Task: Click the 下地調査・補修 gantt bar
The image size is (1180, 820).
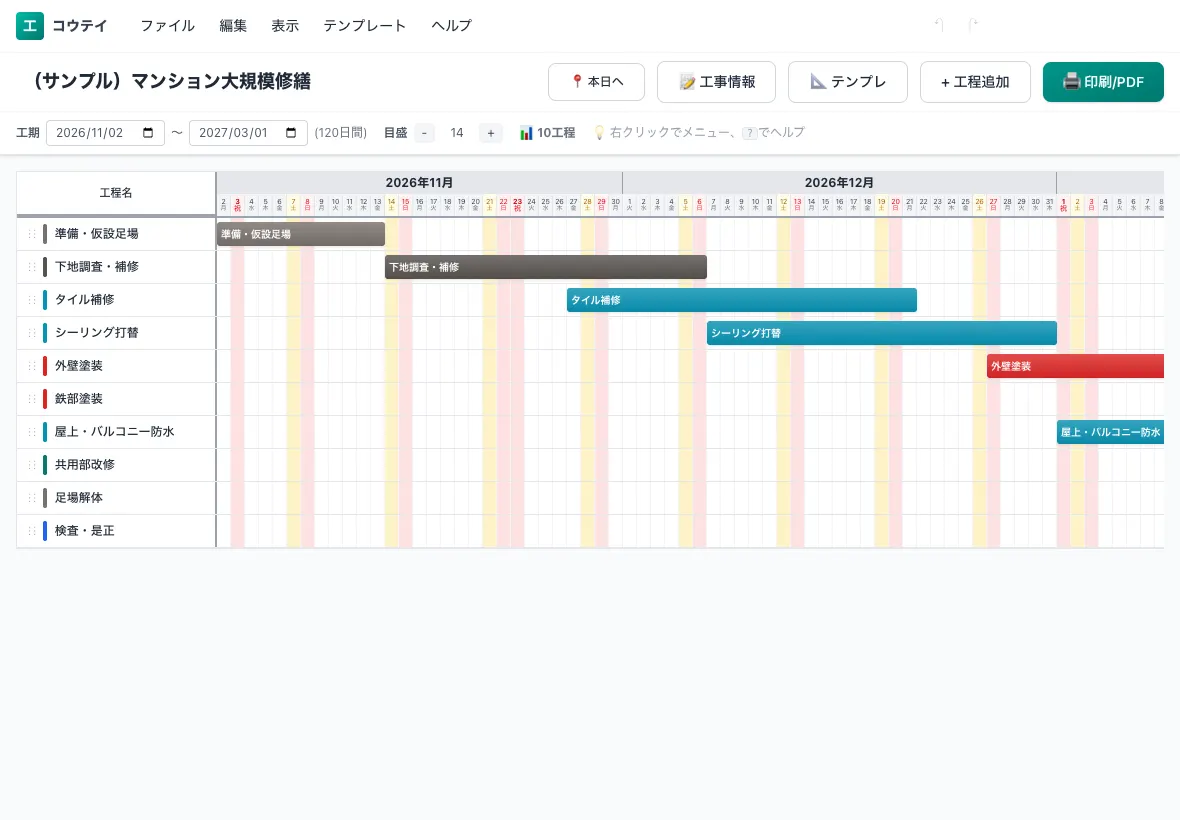Action: (x=546, y=267)
